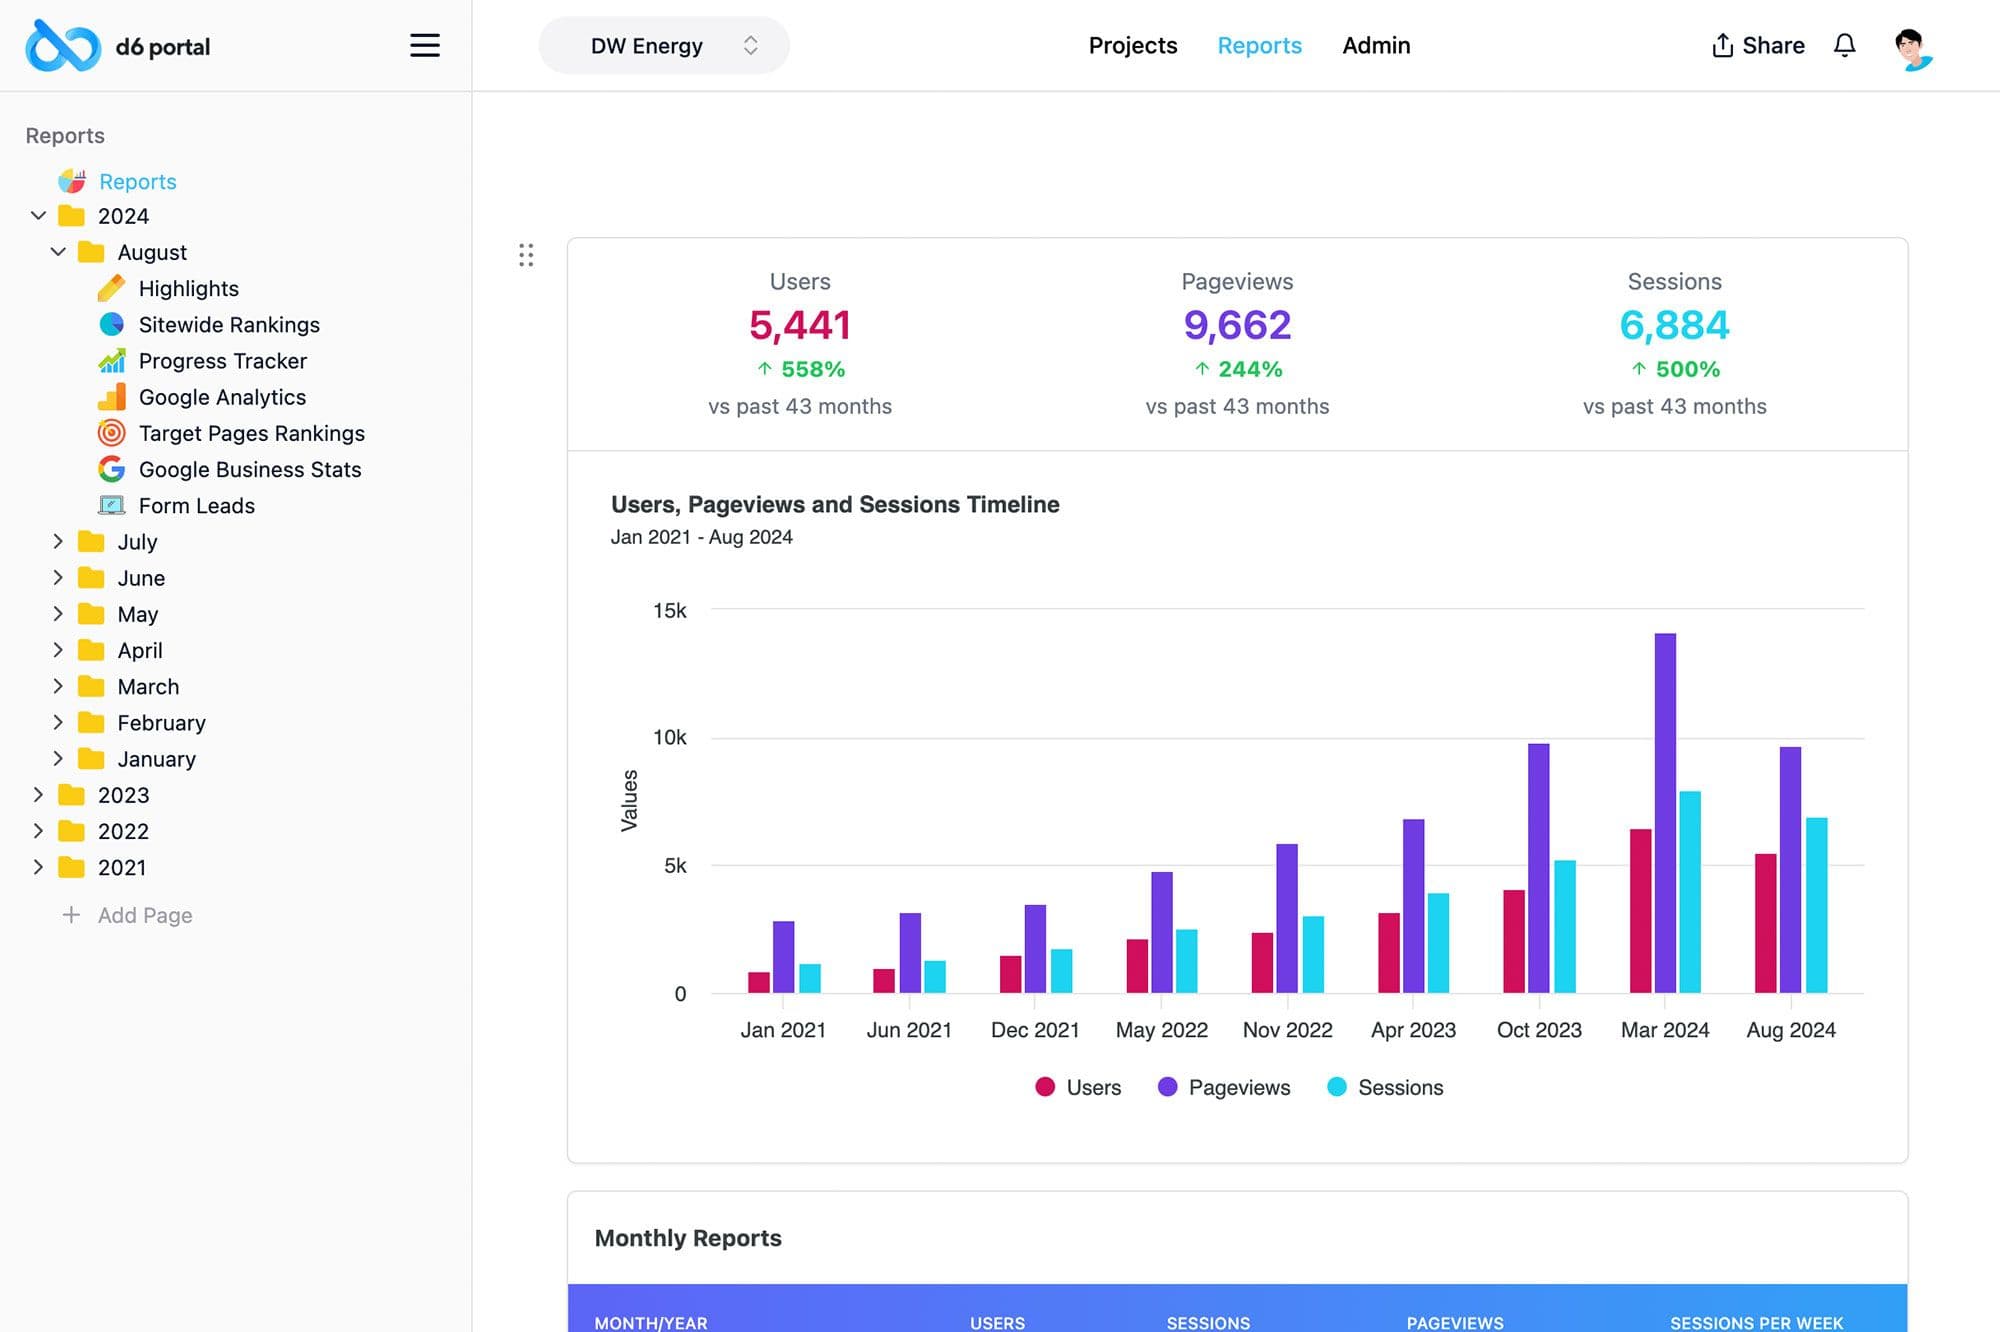Viewport: 2000px width, 1332px height.
Task: Open the Highlights page
Action: pos(189,288)
